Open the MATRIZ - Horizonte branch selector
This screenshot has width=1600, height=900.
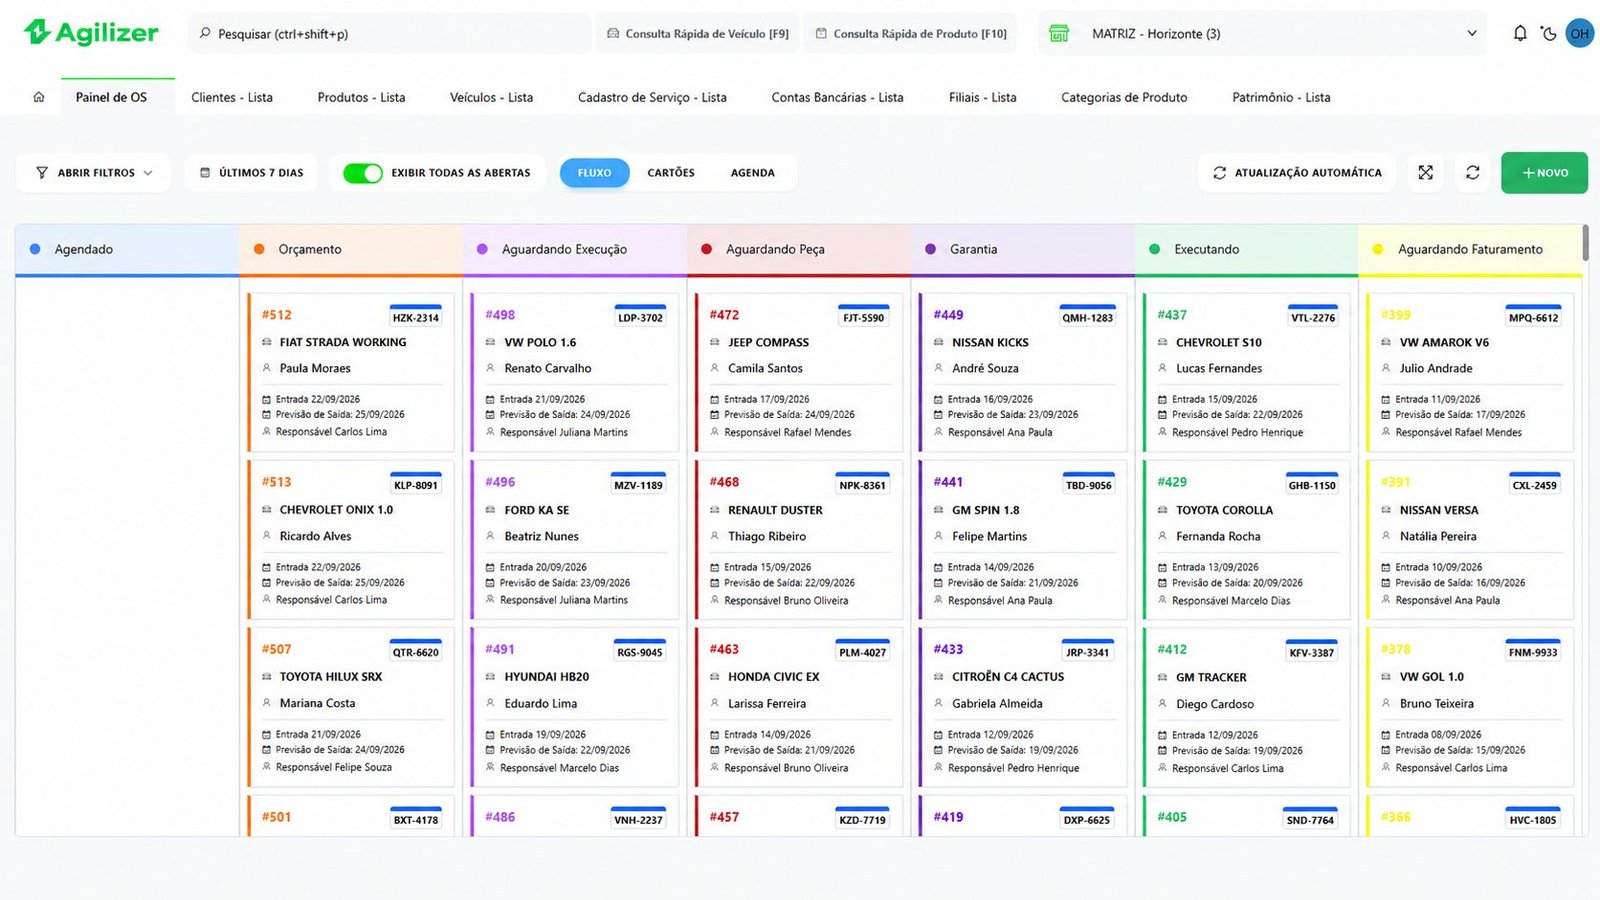click(x=1263, y=33)
